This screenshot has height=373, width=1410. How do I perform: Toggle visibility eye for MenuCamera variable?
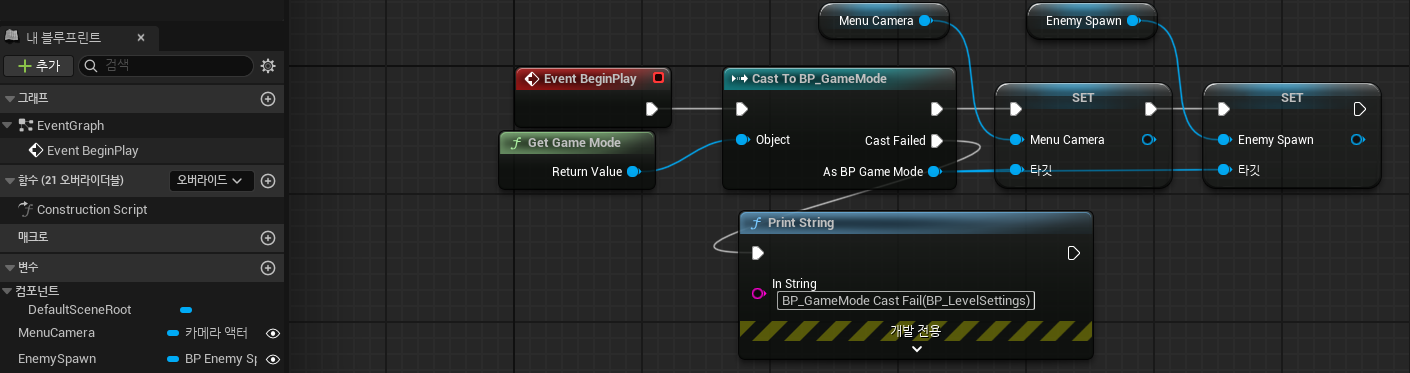point(272,333)
